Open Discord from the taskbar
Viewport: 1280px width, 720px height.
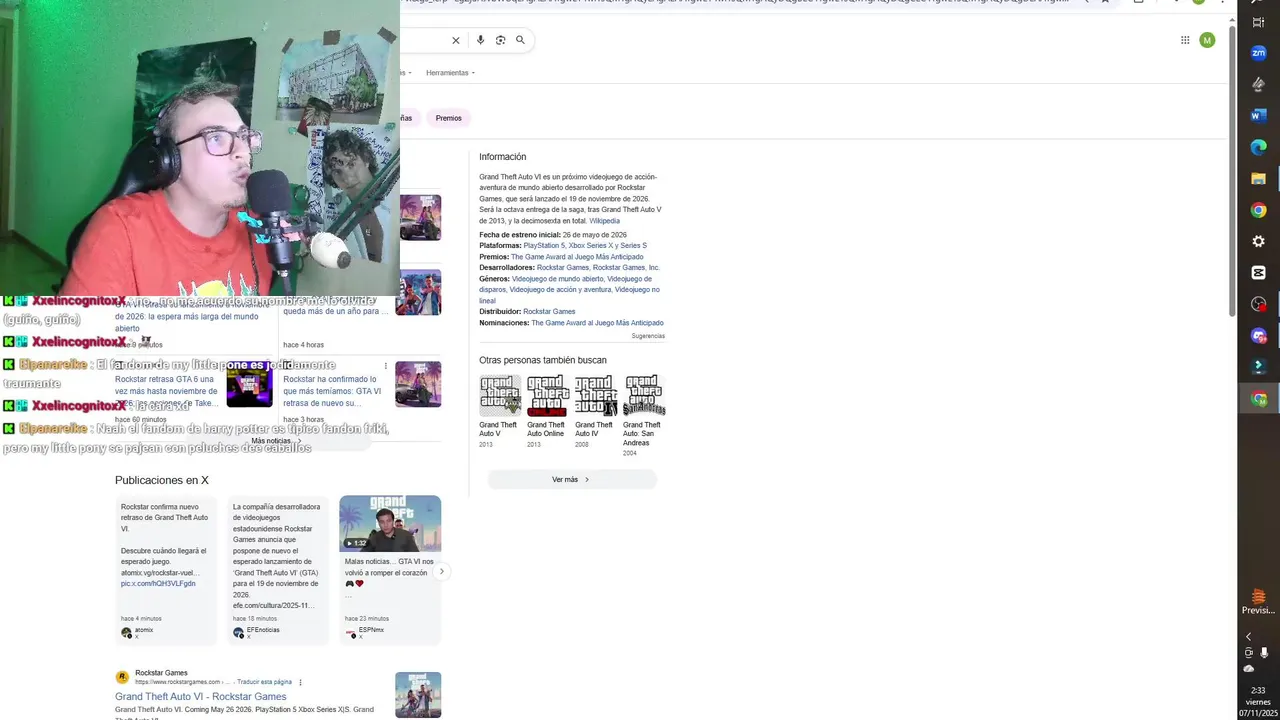[x=1258, y=336]
